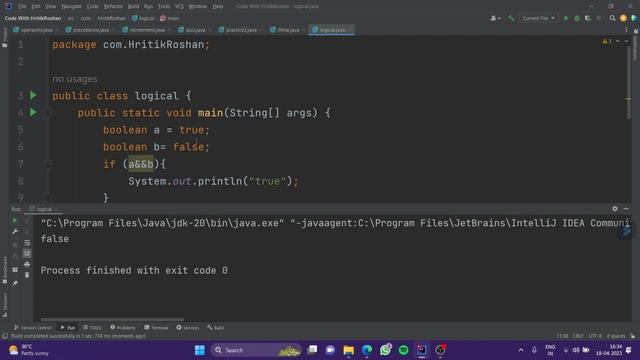Expand the Current File run configuration dropdown

click(x=538, y=18)
